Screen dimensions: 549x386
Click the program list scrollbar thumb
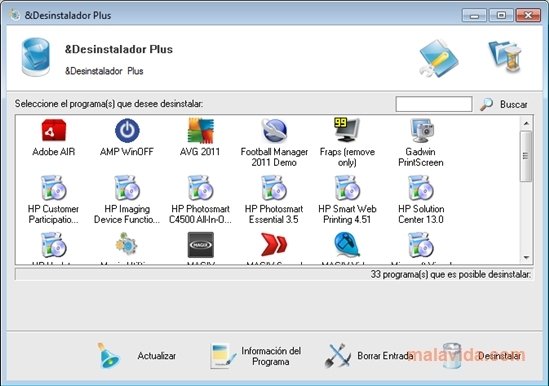[x=526, y=156]
